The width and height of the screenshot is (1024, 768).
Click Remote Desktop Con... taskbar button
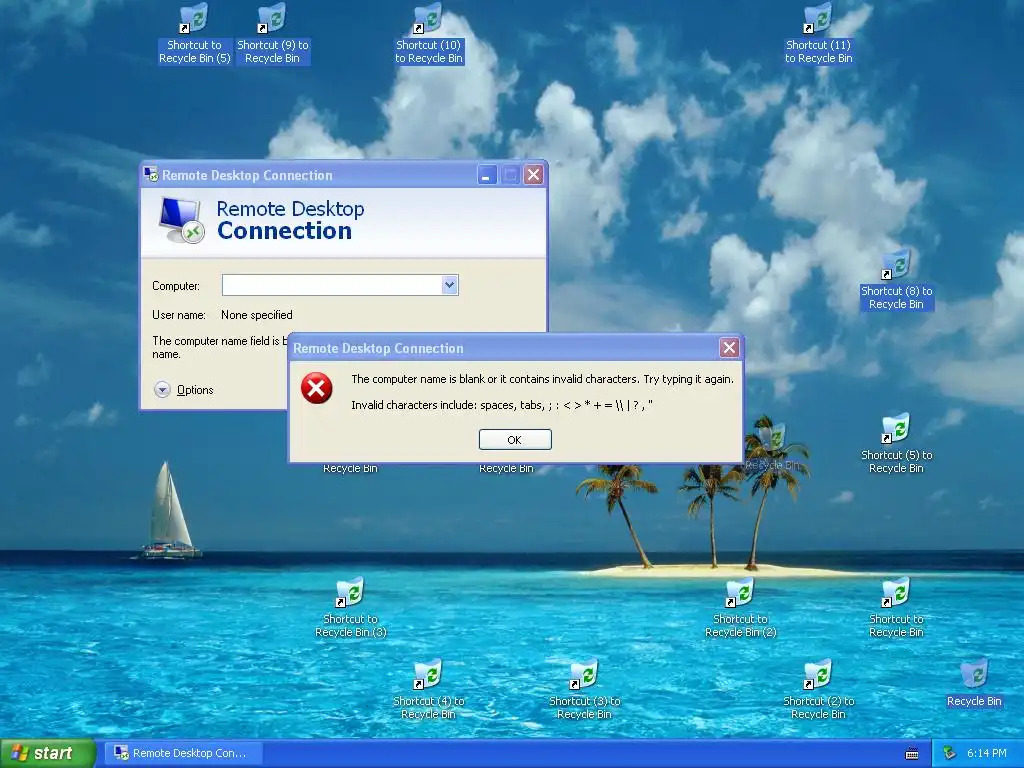coord(183,753)
